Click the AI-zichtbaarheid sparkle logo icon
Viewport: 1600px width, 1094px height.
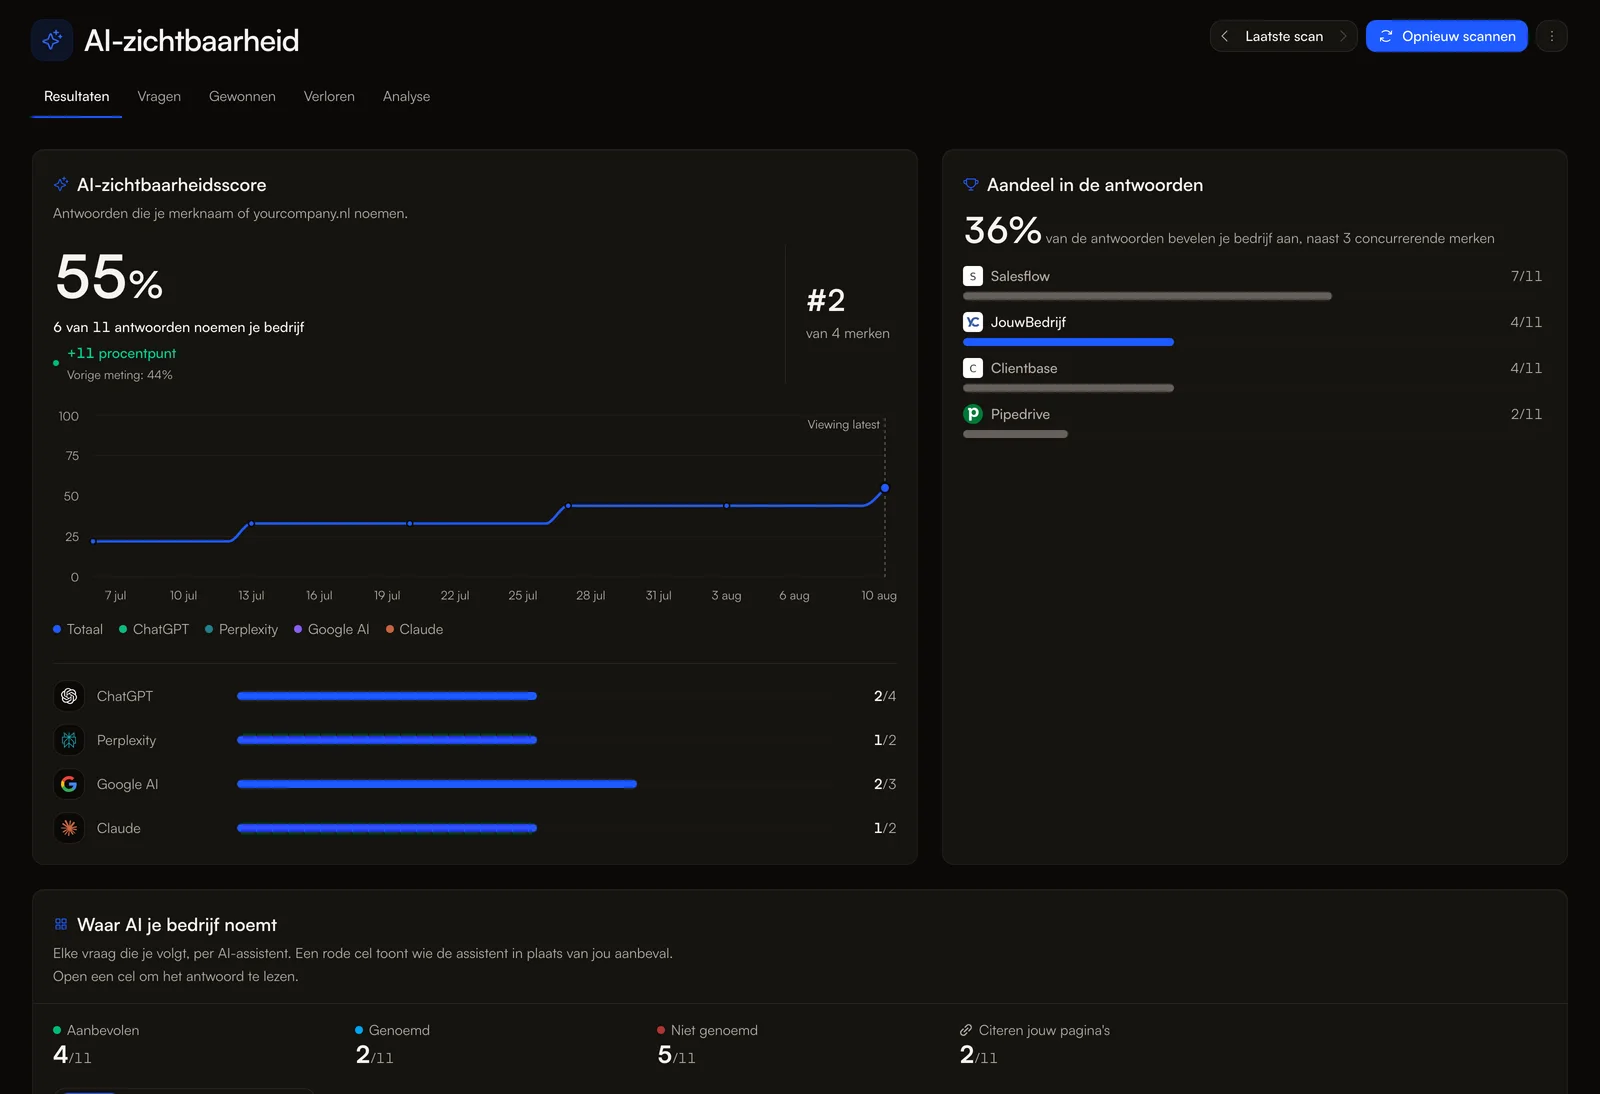[x=52, y=40]
